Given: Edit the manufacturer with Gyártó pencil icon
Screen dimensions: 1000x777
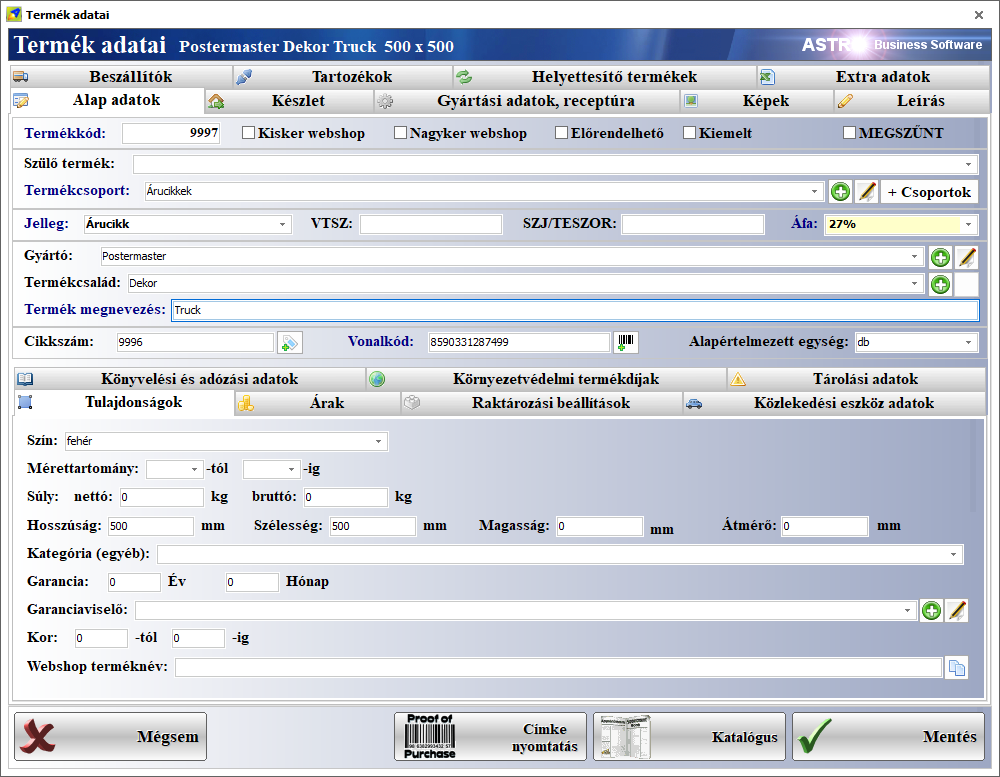Looking at the screenshot, I should (x=967, y=257).
